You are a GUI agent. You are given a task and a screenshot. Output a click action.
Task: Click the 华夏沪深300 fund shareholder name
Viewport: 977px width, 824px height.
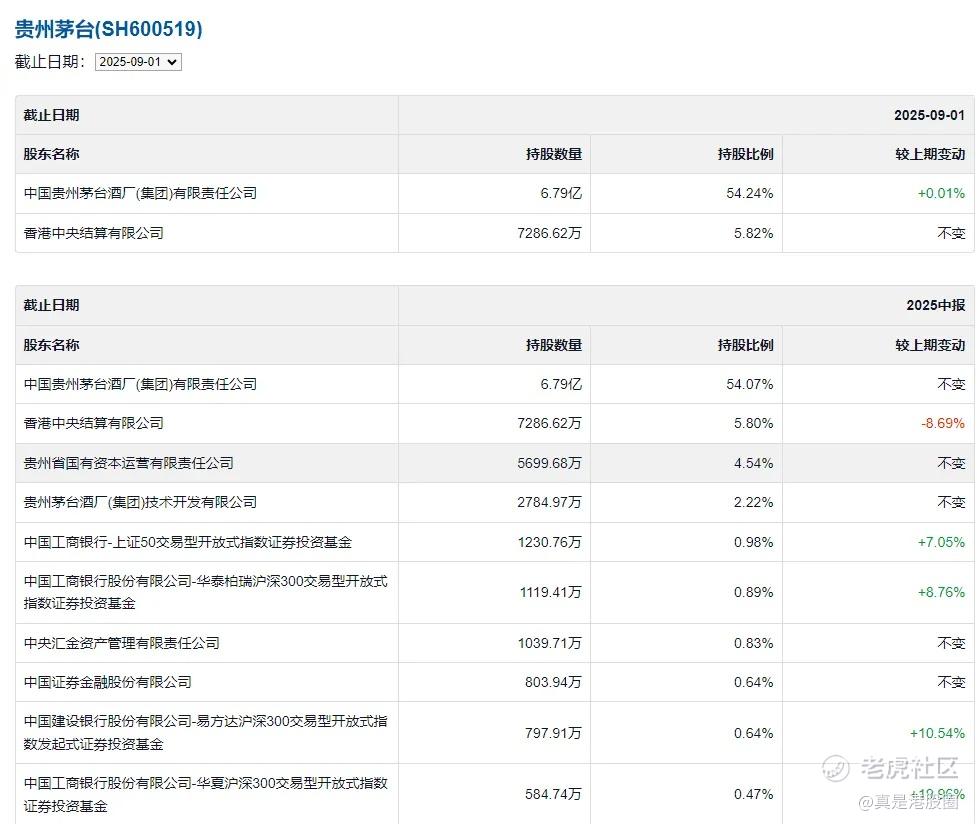206,794
